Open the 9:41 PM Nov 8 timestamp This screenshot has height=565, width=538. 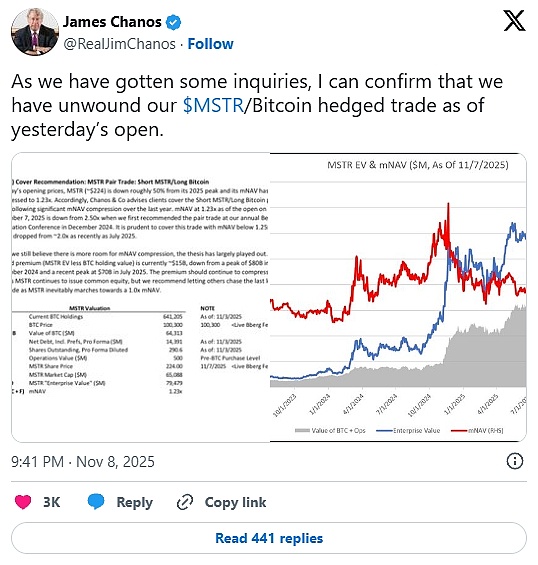(x=83, y=462)
